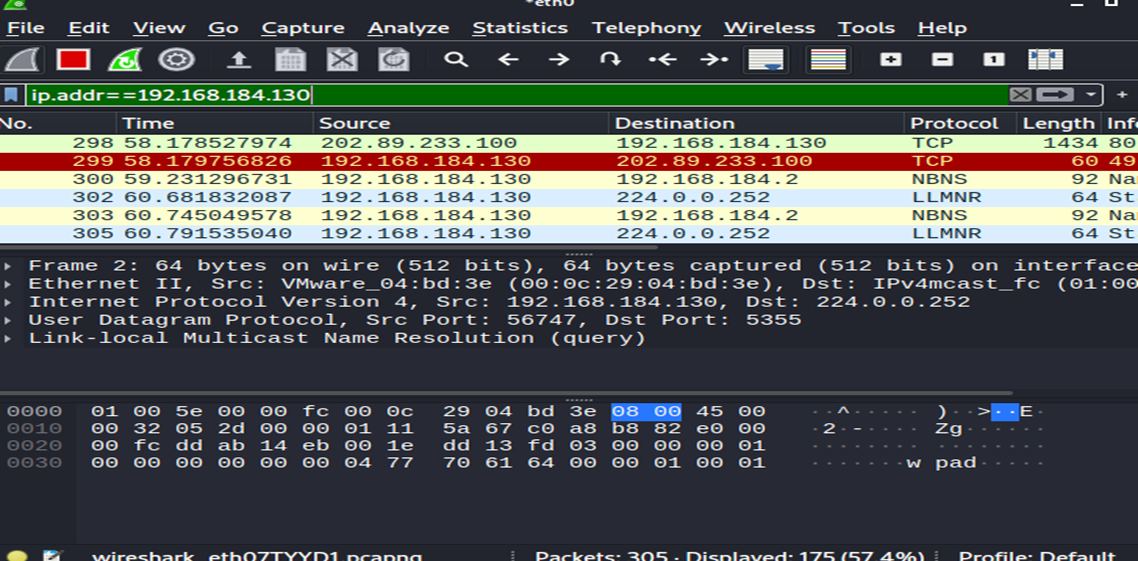This screenshot has width=1138, height=561.
Task: Select packet 298 from 202.89.233.100
Action: tap(569, 144)
